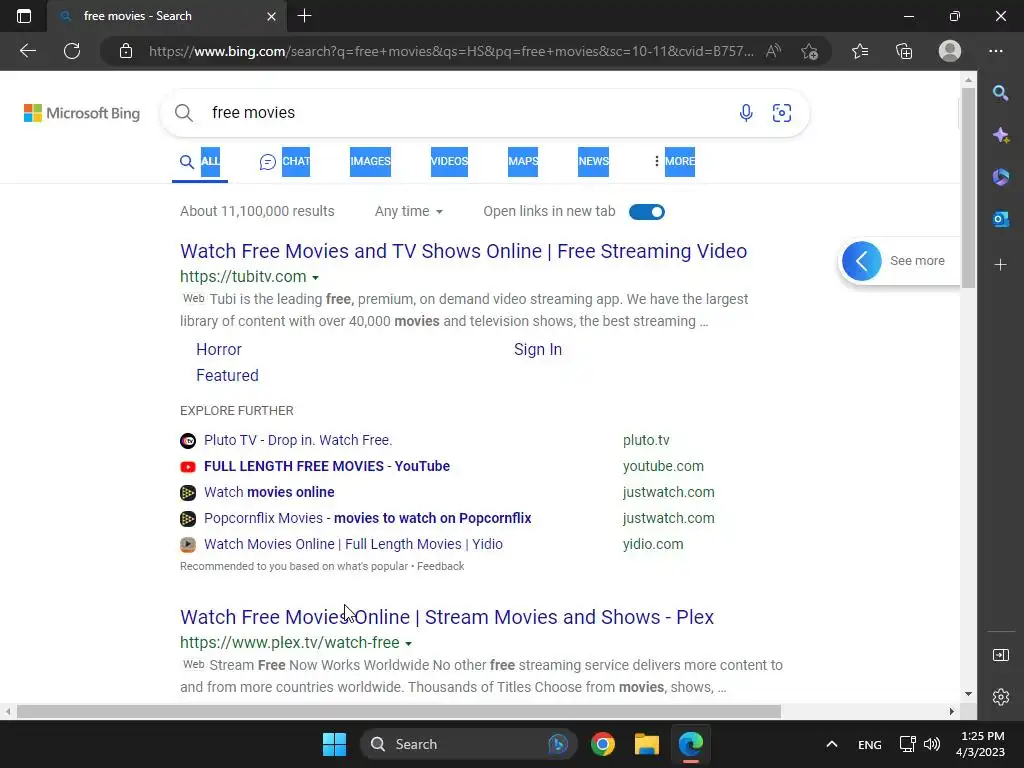
Task: Click the vertical scrollbar down arrow
Action: point(968,694)
